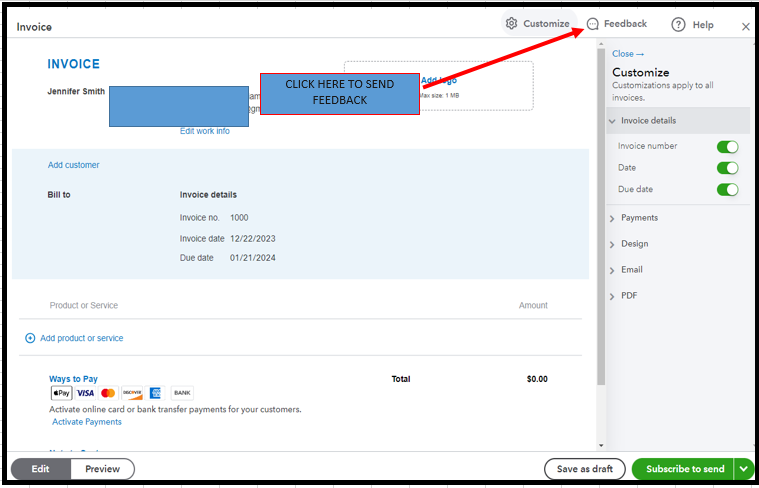Open the Subscribe to send dropdown arrow
Viewport: 759px width, 488px height.
744,469
